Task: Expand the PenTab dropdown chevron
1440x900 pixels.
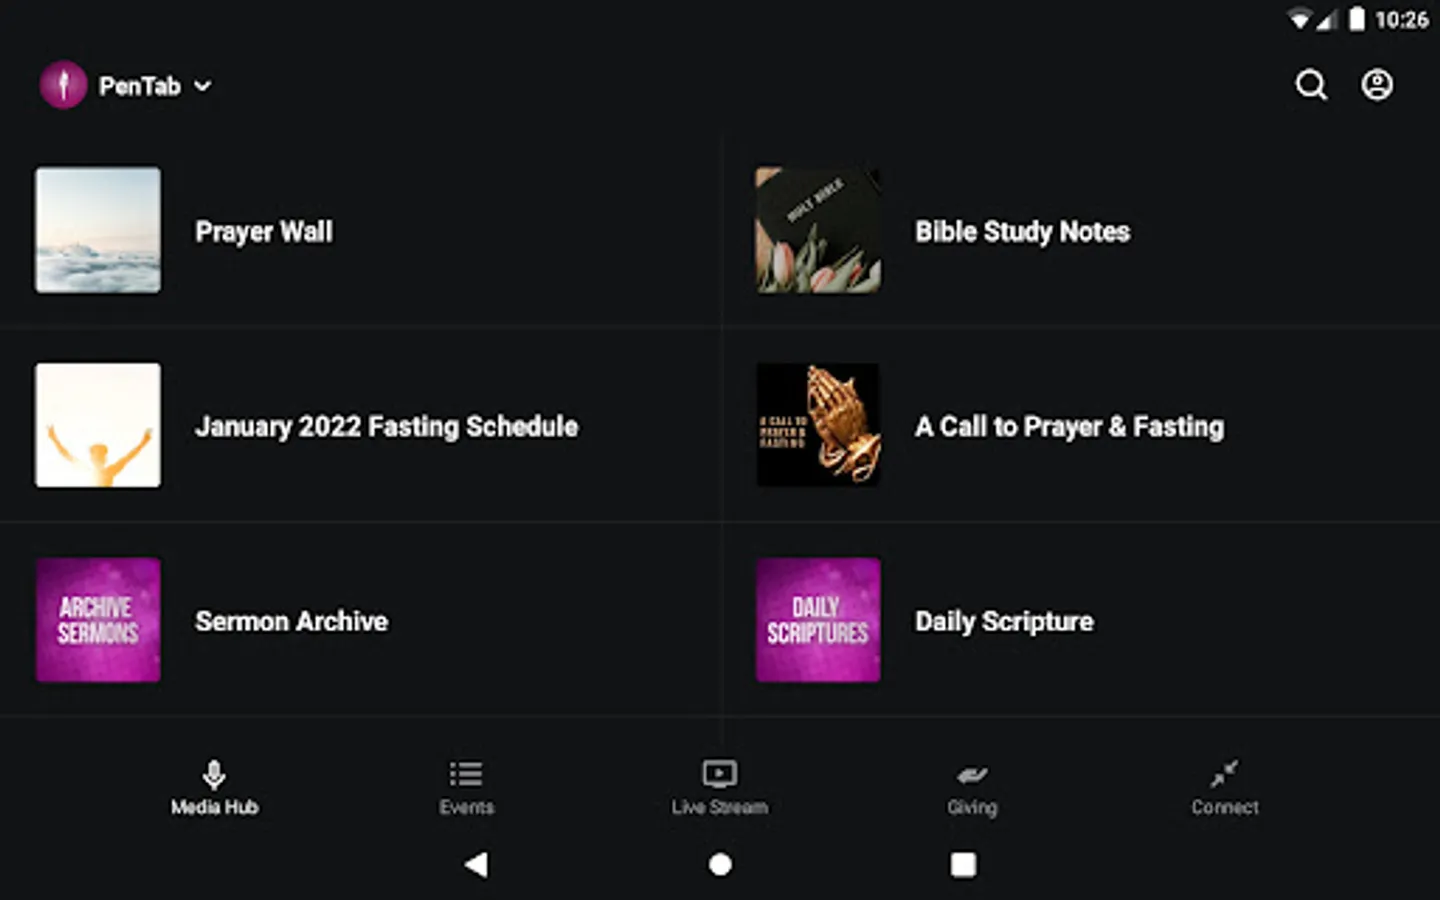Action: pyautogui.click(x=202, y=86)
